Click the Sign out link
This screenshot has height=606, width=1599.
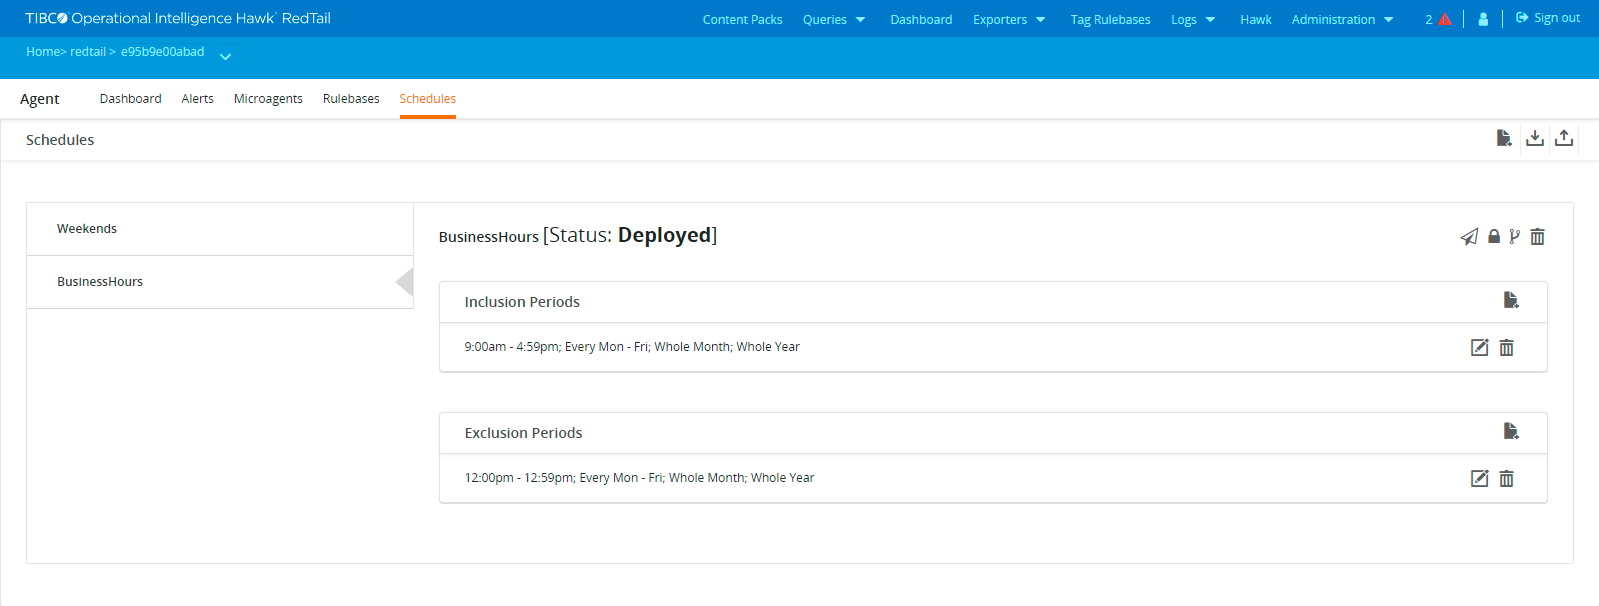click(x=1548, y=18)
